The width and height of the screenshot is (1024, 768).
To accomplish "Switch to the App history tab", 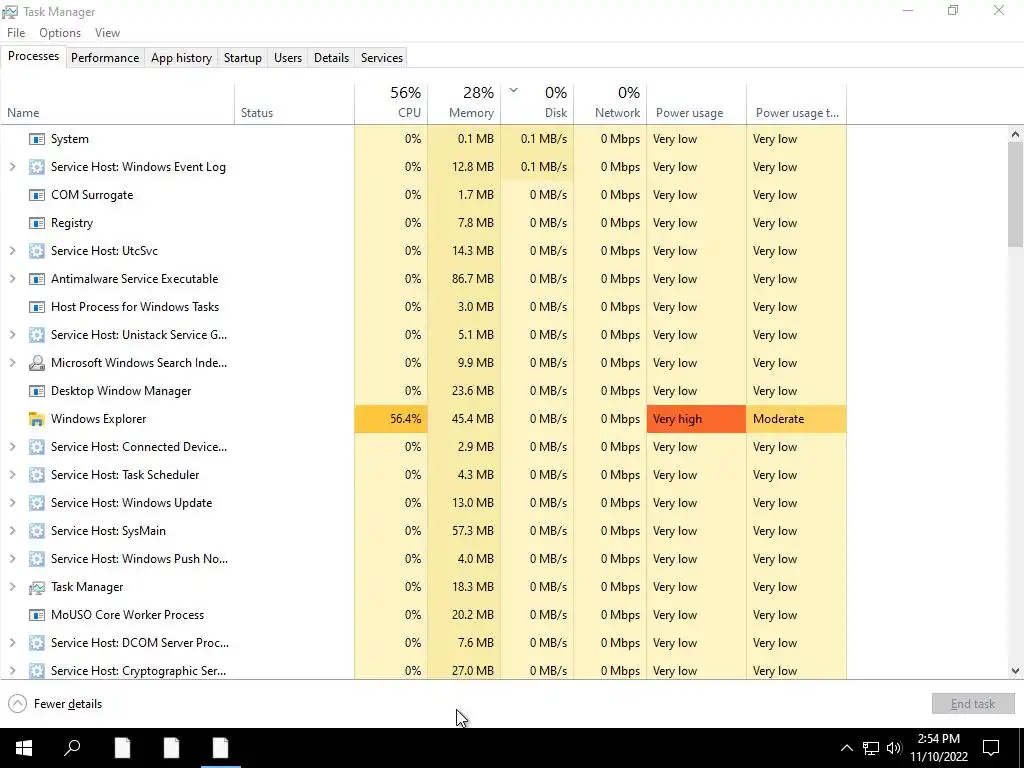I will pyautogui.click(x=182, y=57).
